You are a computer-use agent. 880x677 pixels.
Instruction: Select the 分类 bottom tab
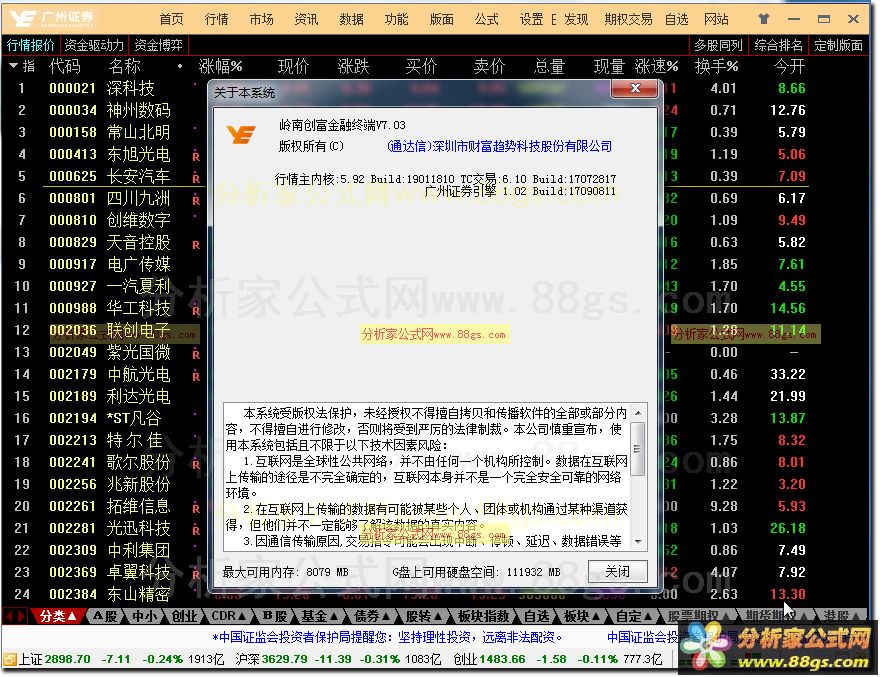57,616
